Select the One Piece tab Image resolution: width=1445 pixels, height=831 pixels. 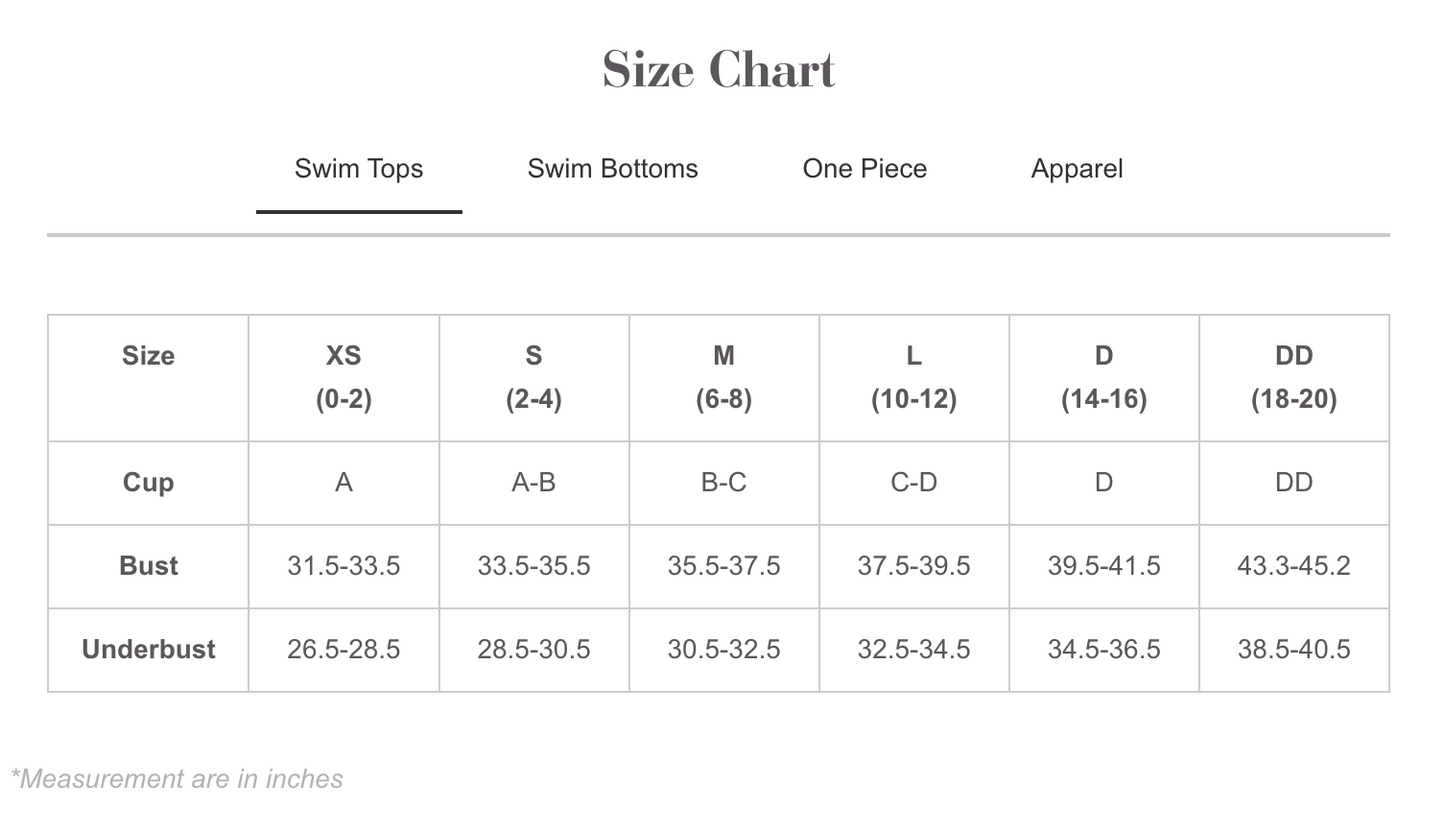[x=864, y=169]
